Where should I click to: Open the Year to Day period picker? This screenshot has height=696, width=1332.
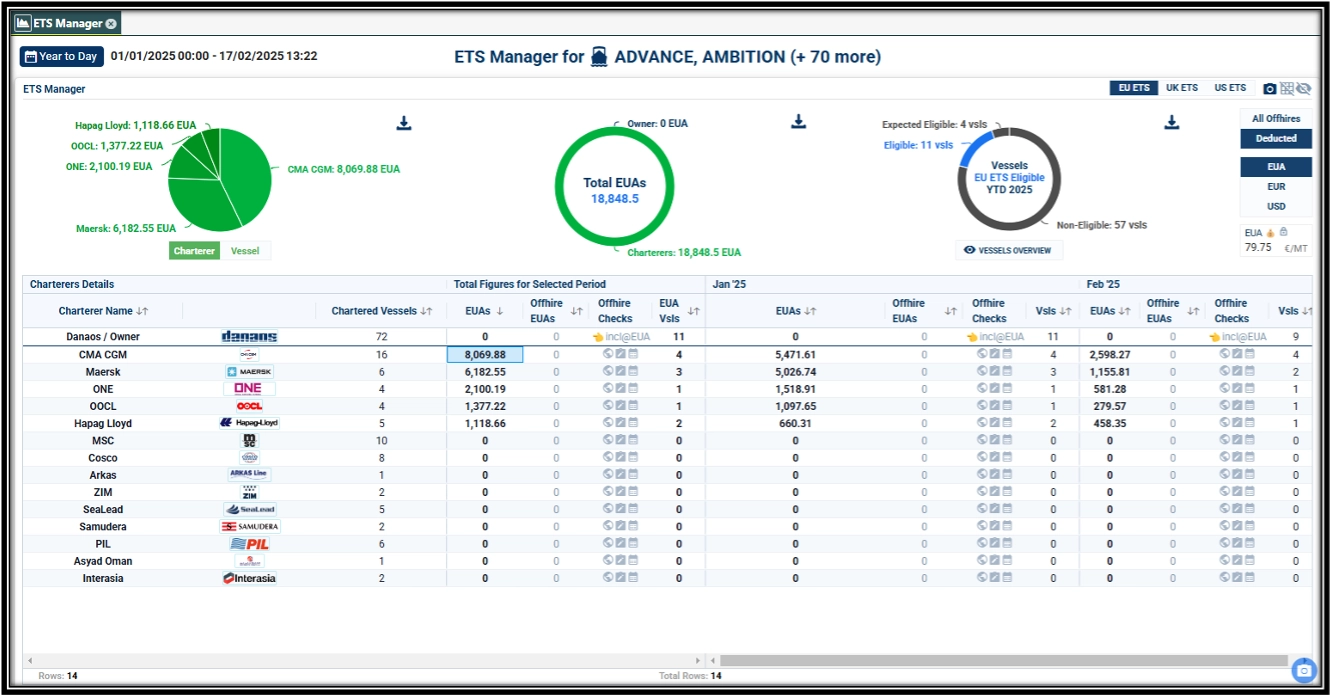tap(62, 56)
